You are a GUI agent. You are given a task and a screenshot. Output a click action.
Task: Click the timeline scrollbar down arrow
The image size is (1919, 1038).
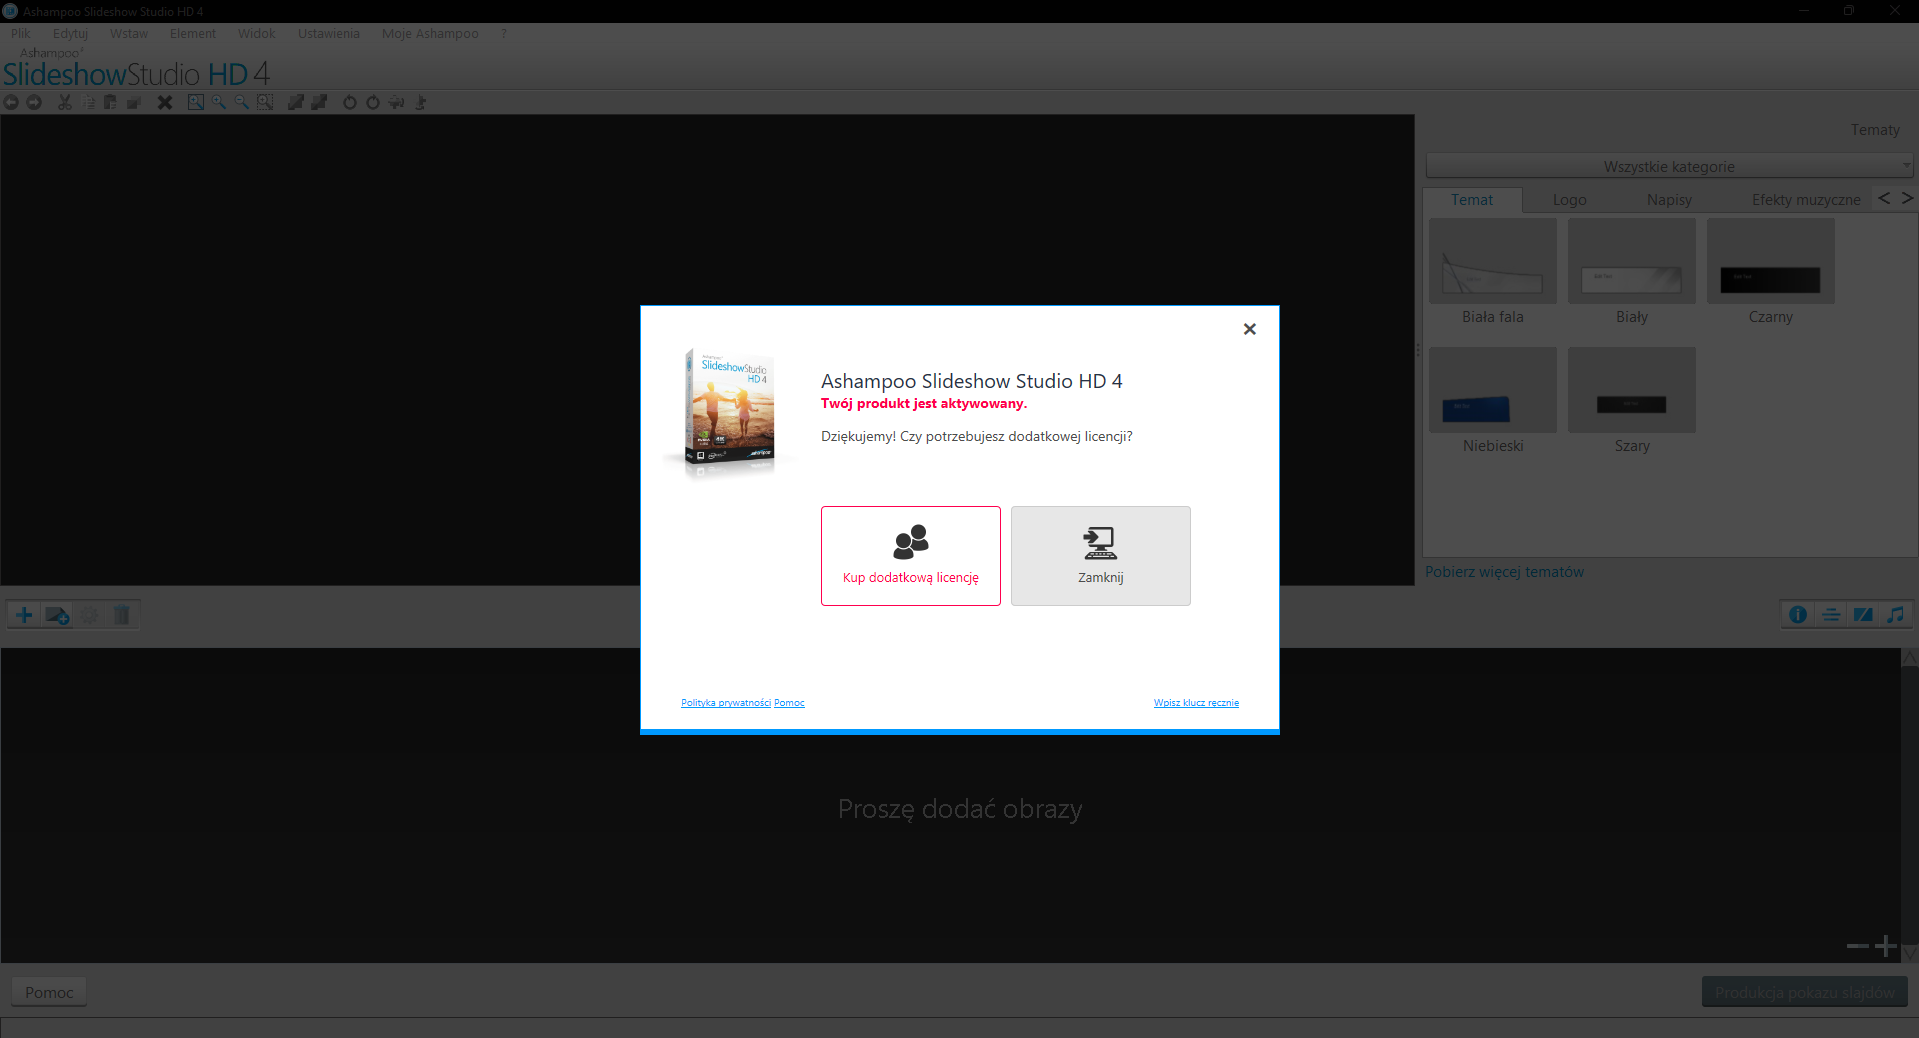pos(1910,954)
